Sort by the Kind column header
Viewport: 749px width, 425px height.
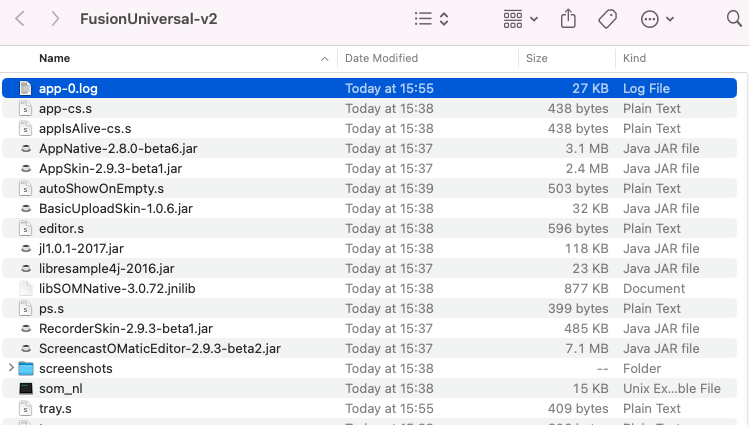(634, 59)
